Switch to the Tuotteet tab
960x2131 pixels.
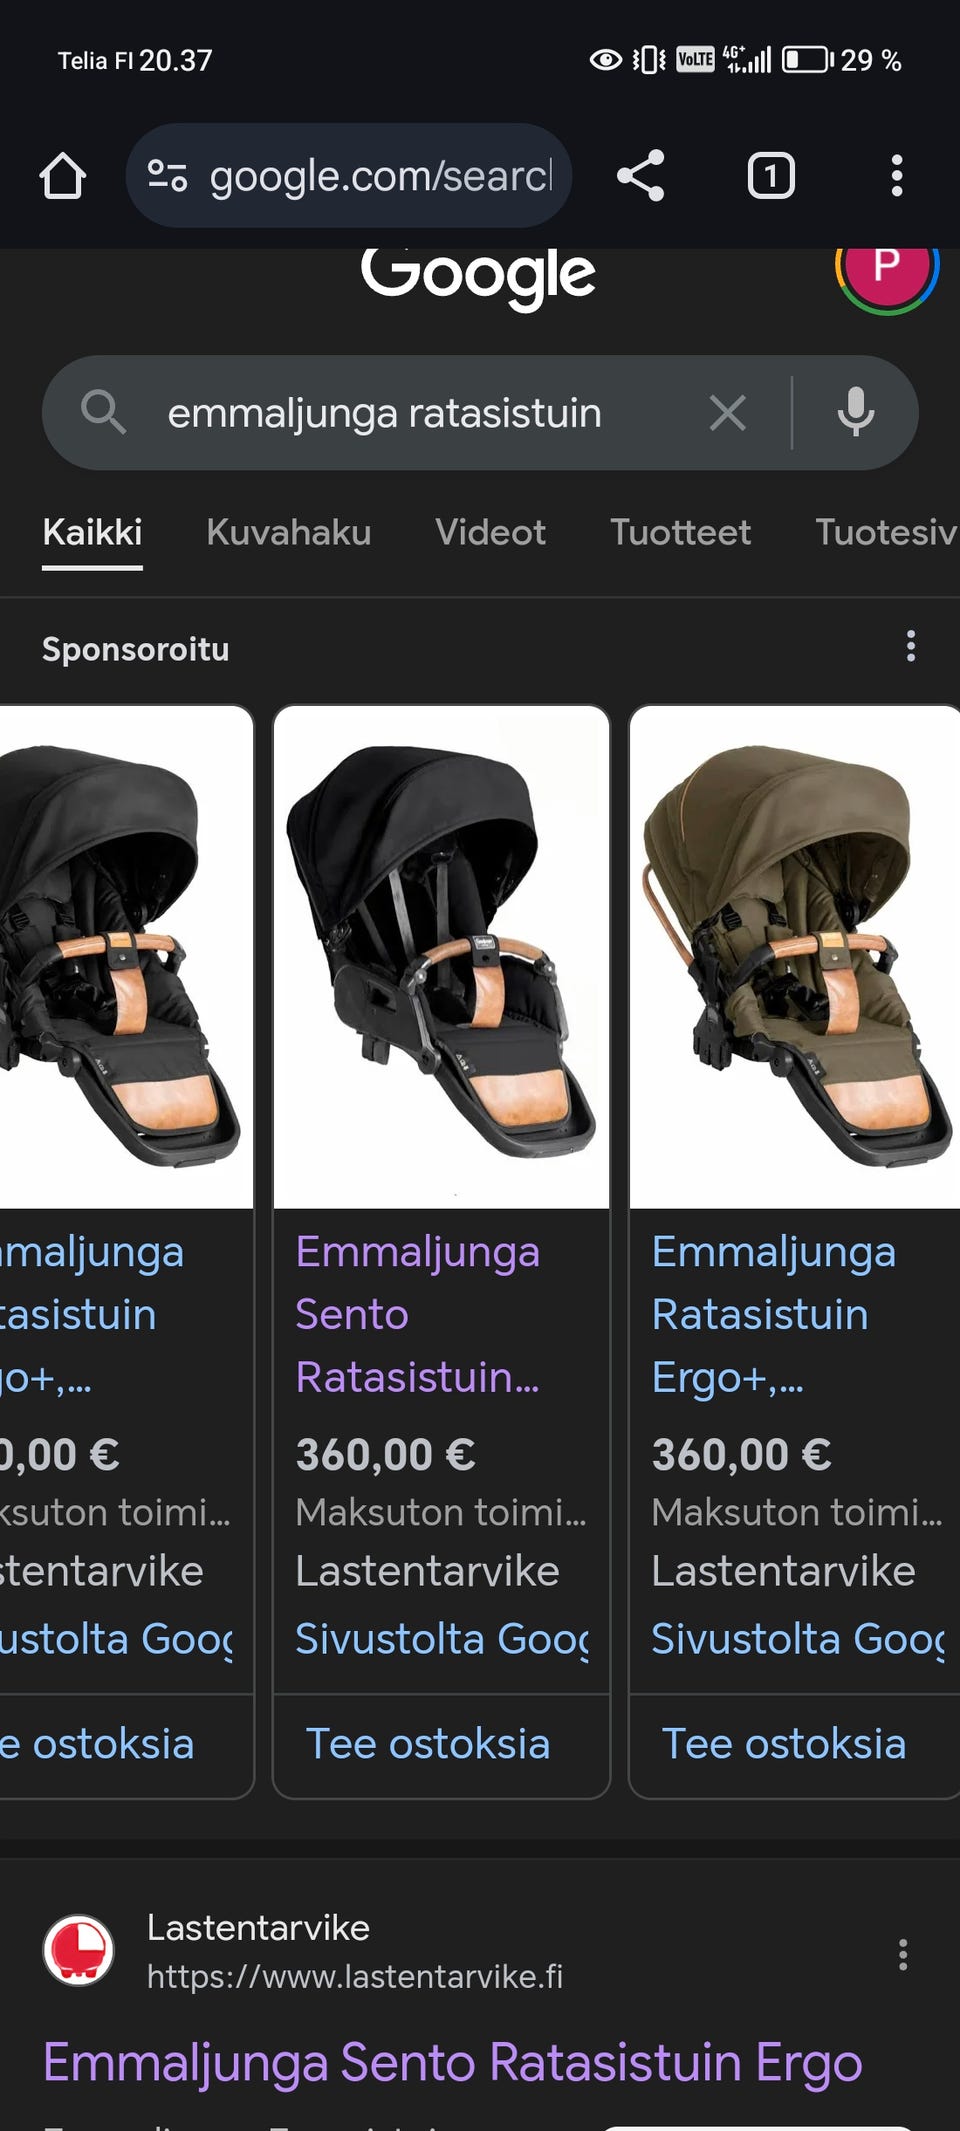pyautogui.click(x=680, y=532)
